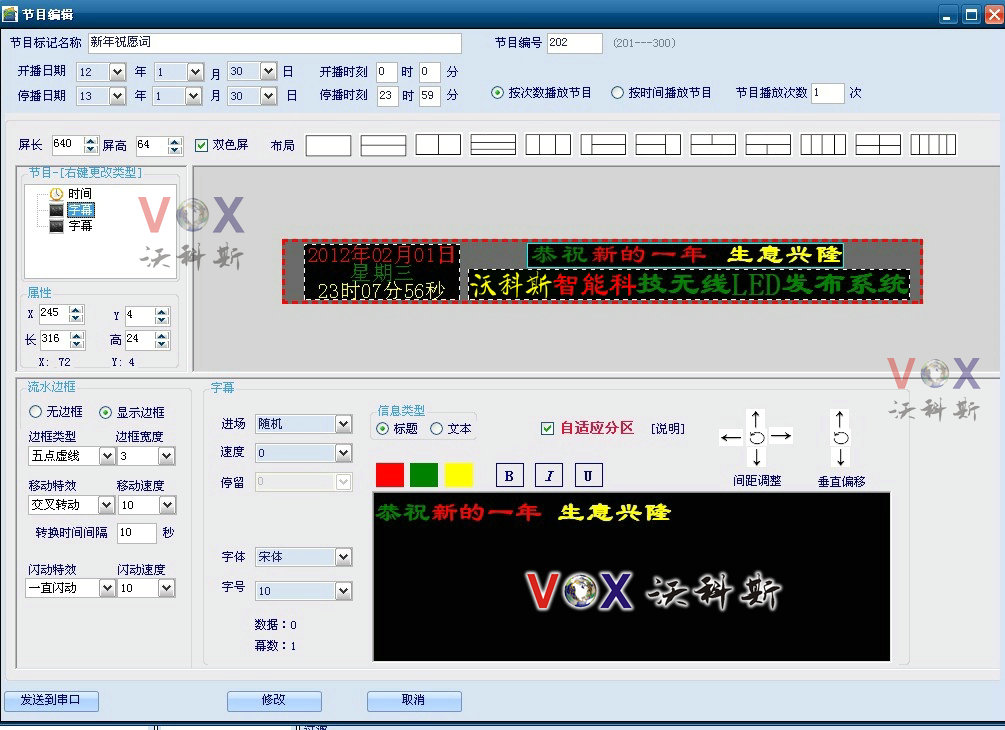Viewport: 1005px width, 730px height.
Task: Choose the five-column layout icon
Action: pos(932,145)
